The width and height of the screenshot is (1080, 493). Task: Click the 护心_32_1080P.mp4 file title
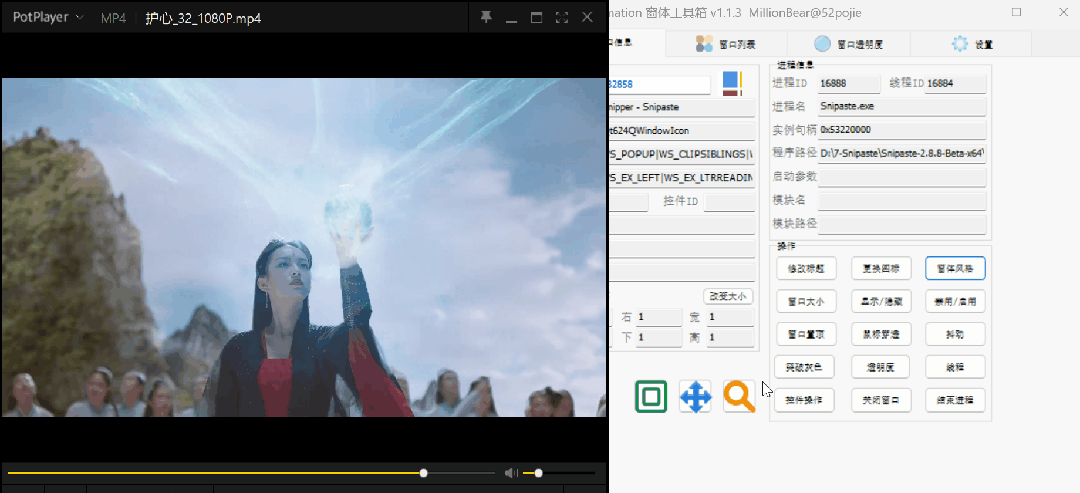click(x=203, y=18)
